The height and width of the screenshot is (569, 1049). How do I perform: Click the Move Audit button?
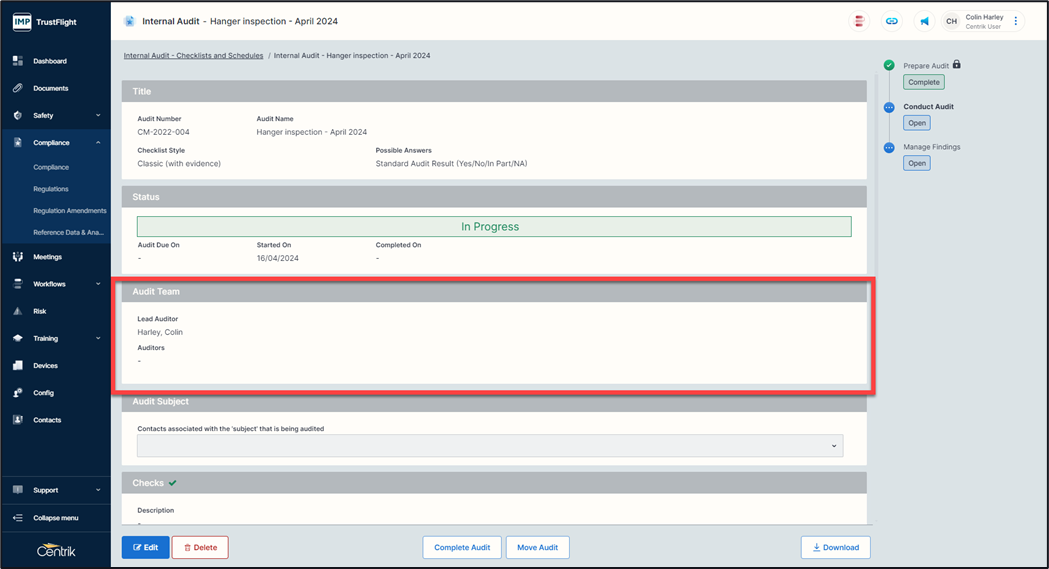pos(538,547)
